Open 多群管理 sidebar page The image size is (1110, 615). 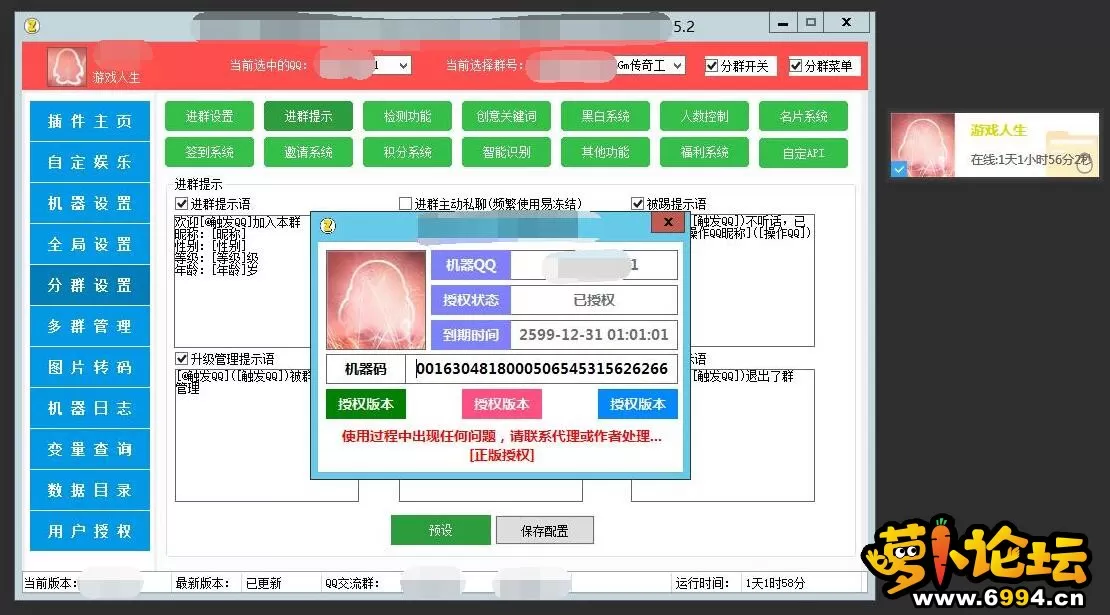pyautogui.click(x=90, y=326)
